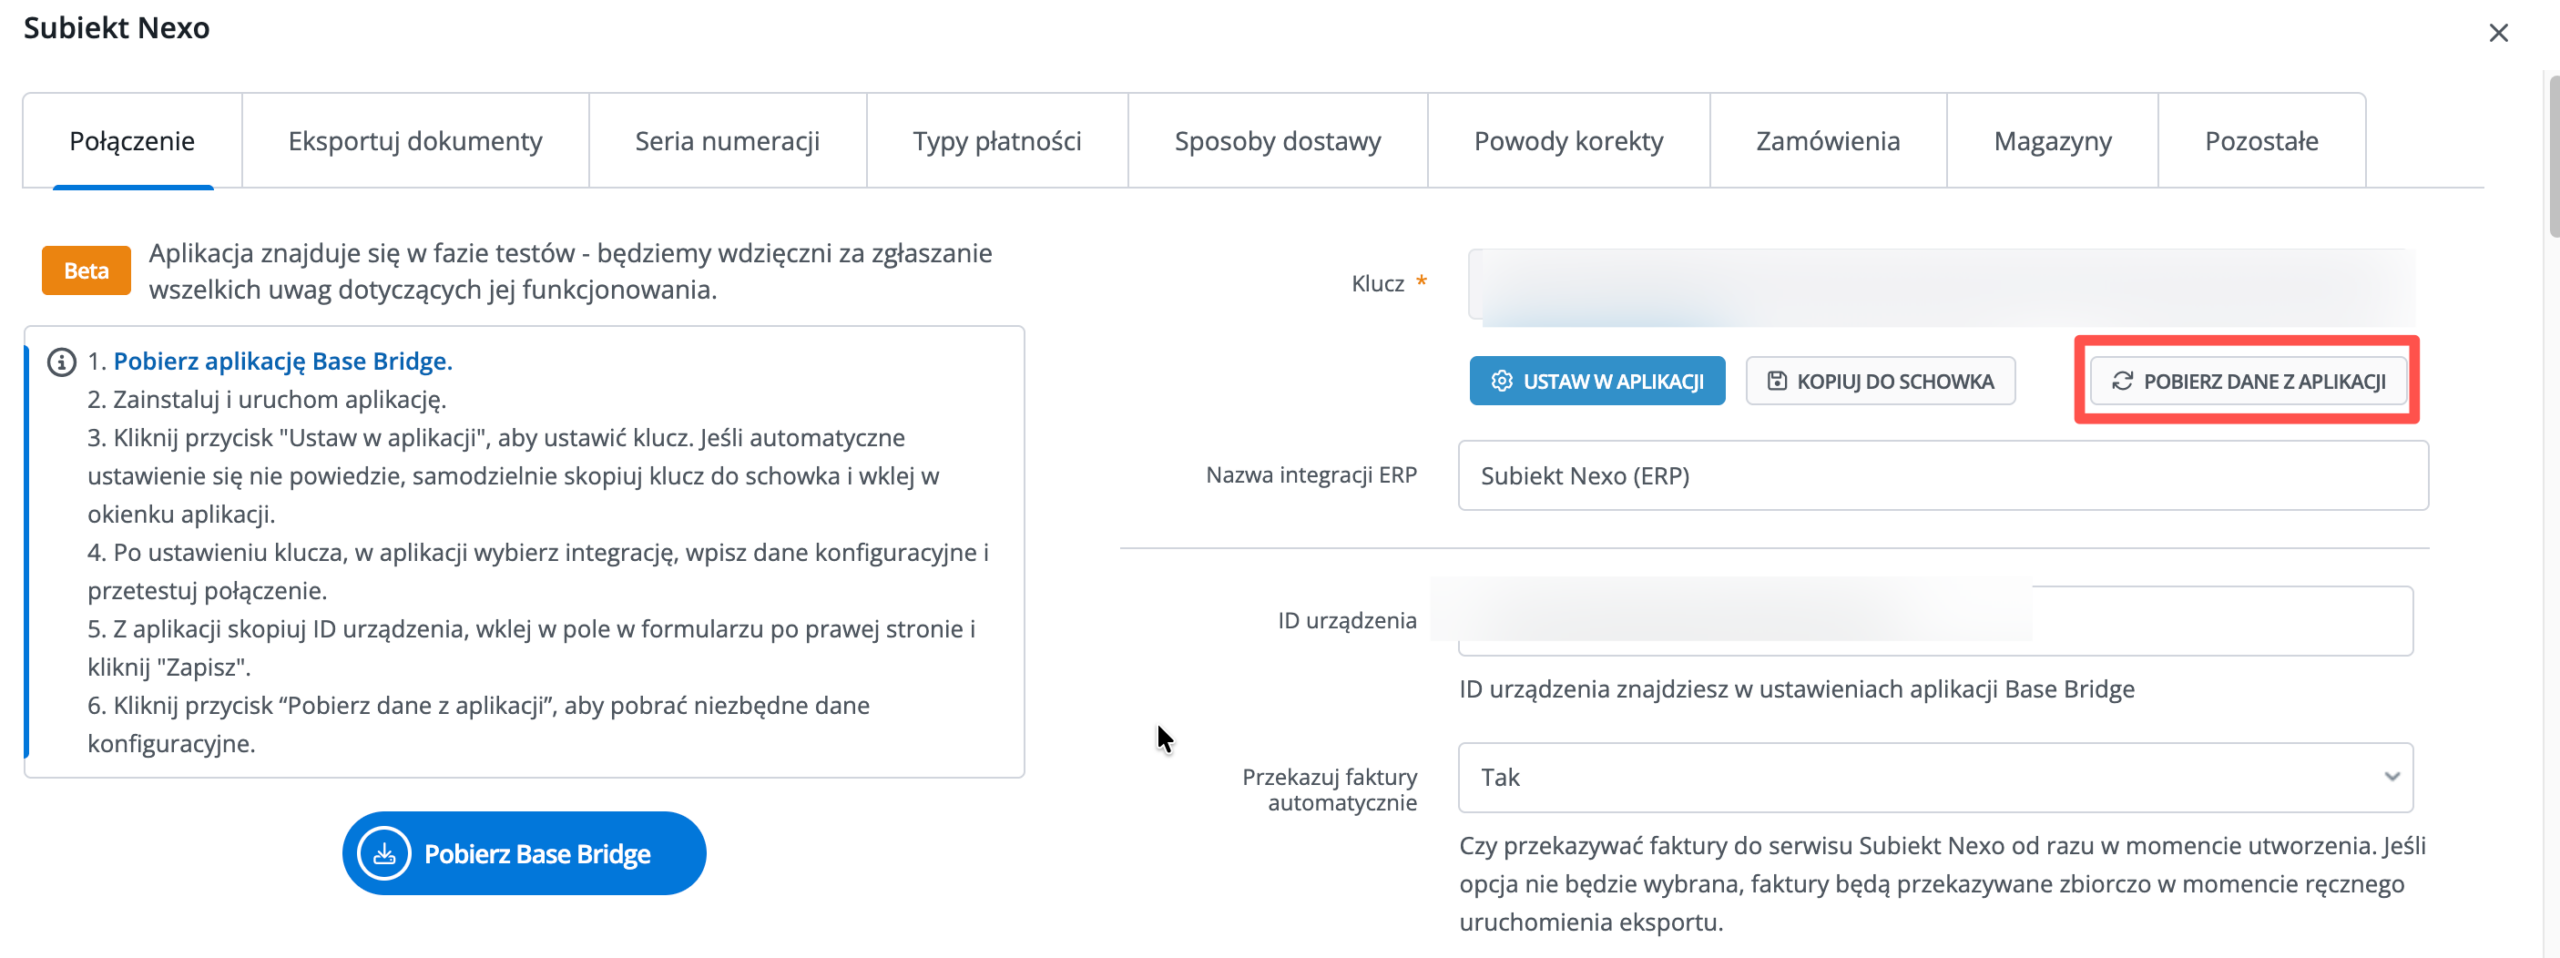
Task: Close the Subiekt Nexo dialog
Action: pos(2498,33)
